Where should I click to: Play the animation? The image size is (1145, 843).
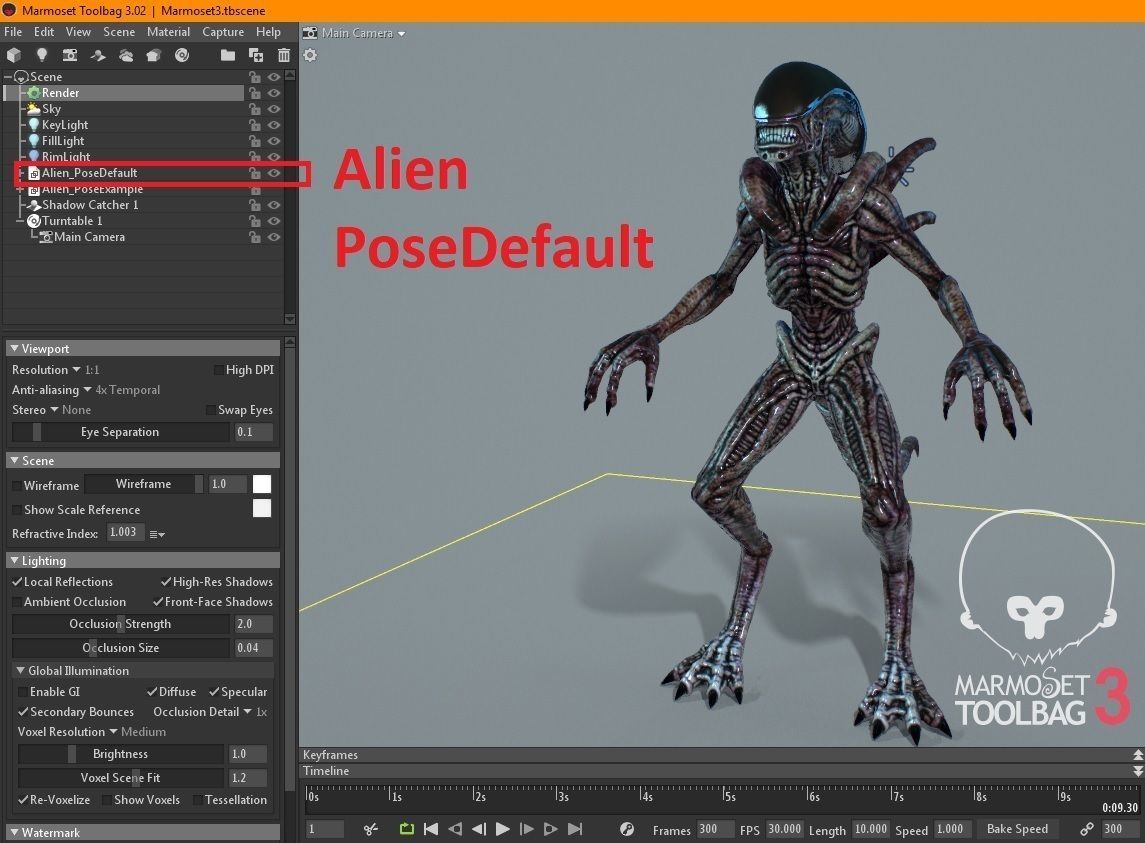coord(502,828)
